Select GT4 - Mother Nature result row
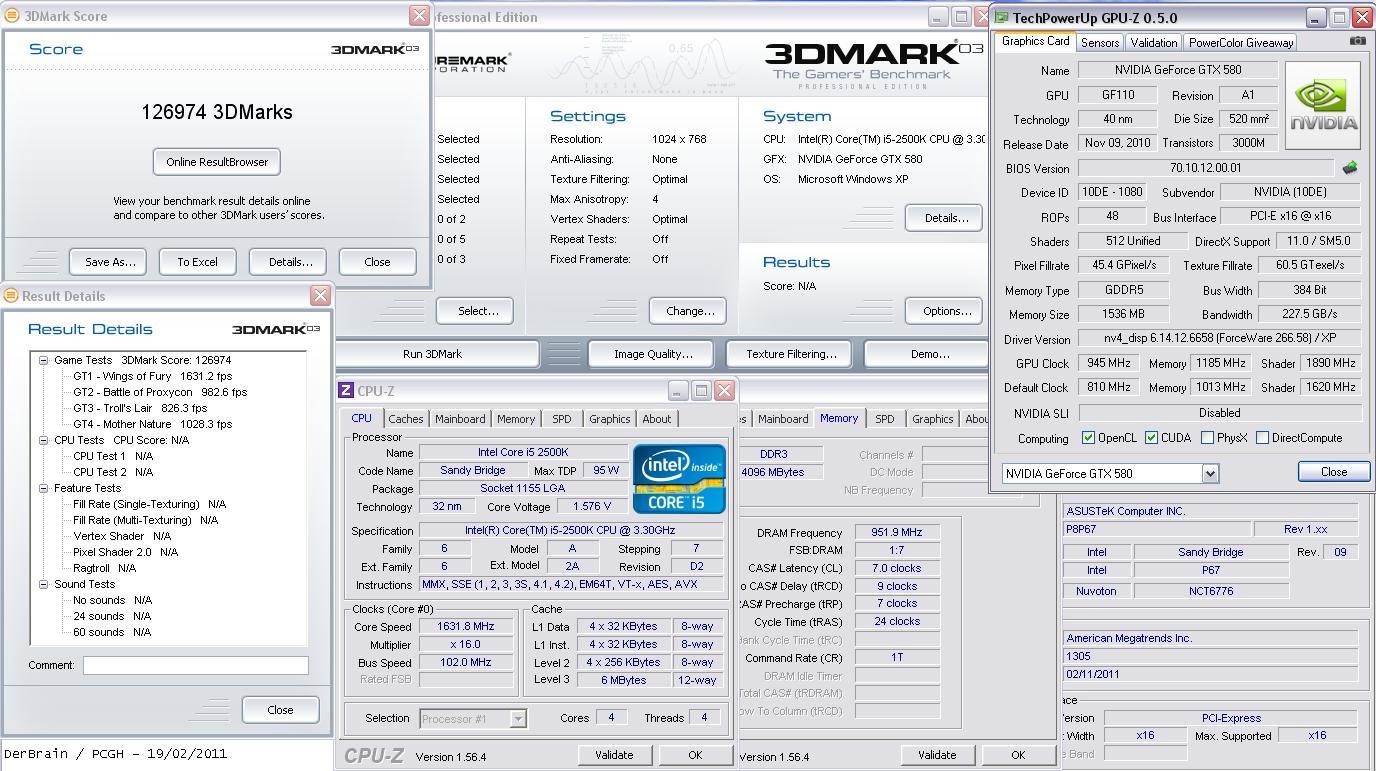The width and height of the screenshot is (1376, 771). click(152, 424)
